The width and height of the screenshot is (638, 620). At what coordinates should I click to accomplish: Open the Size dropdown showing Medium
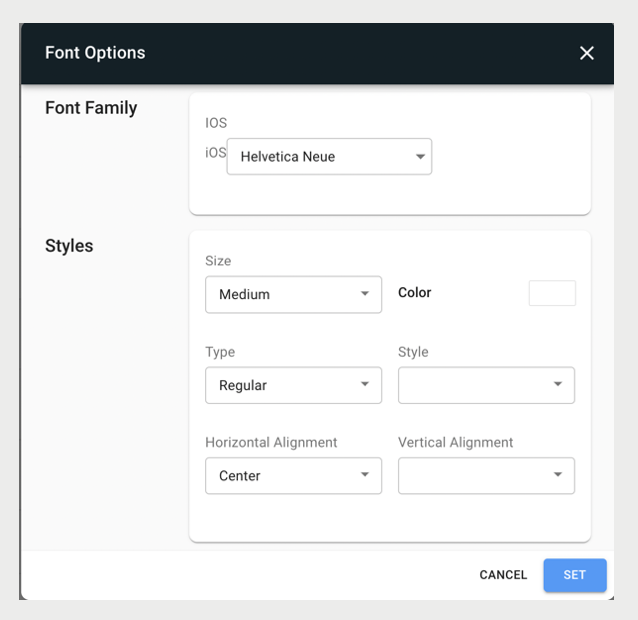(x=293, y=295)
